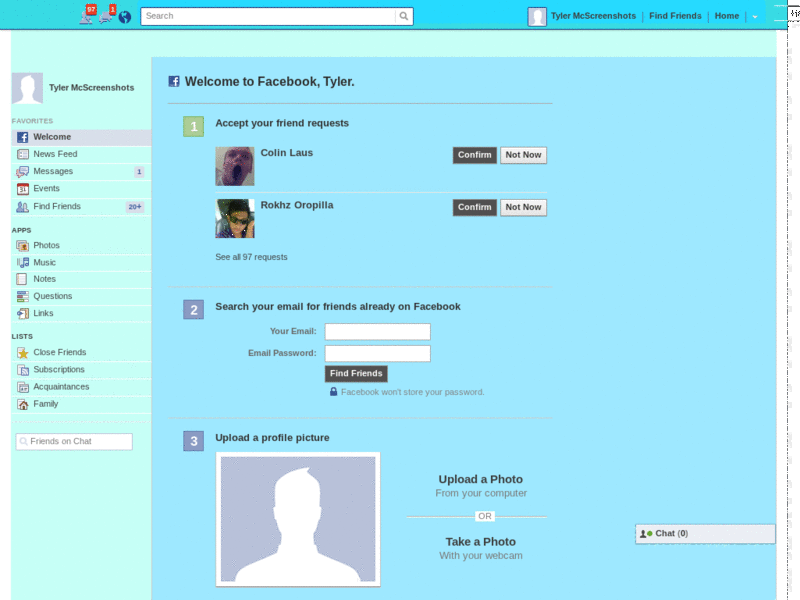The image size is (800, 600).
Task: Click Find Friends in top bar
Action: (675, 16)
